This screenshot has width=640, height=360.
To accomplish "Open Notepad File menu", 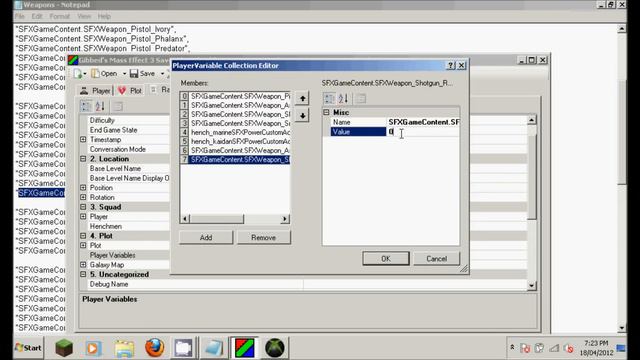I will click(x=19, y=16).
